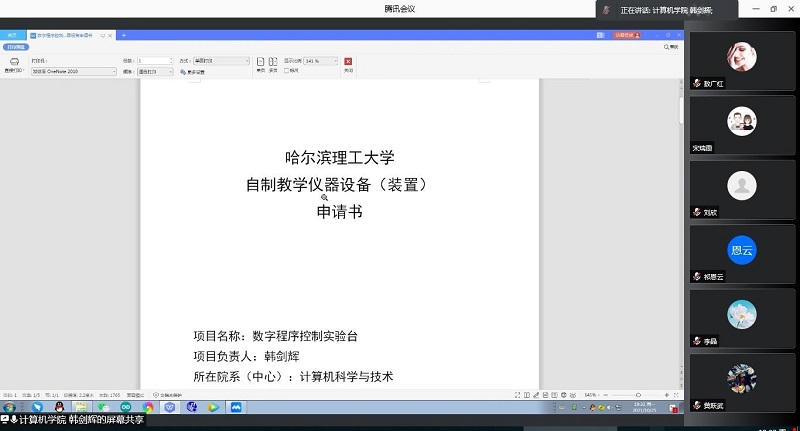The height and width of the screenshot is (431, 800).
Task: Add new tab with plus button
Action: (x=124, y=35)
